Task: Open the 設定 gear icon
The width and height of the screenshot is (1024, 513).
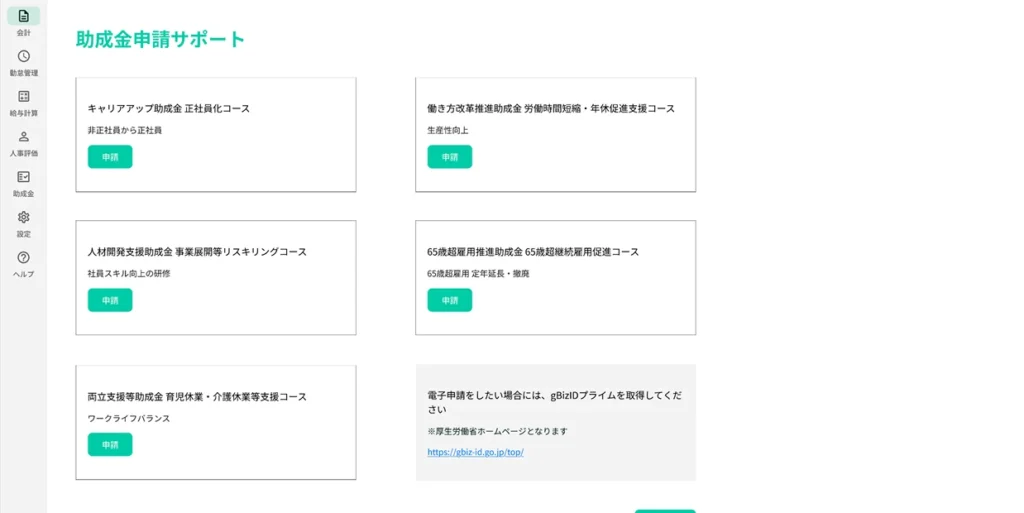Action: (x=23, y=217)
